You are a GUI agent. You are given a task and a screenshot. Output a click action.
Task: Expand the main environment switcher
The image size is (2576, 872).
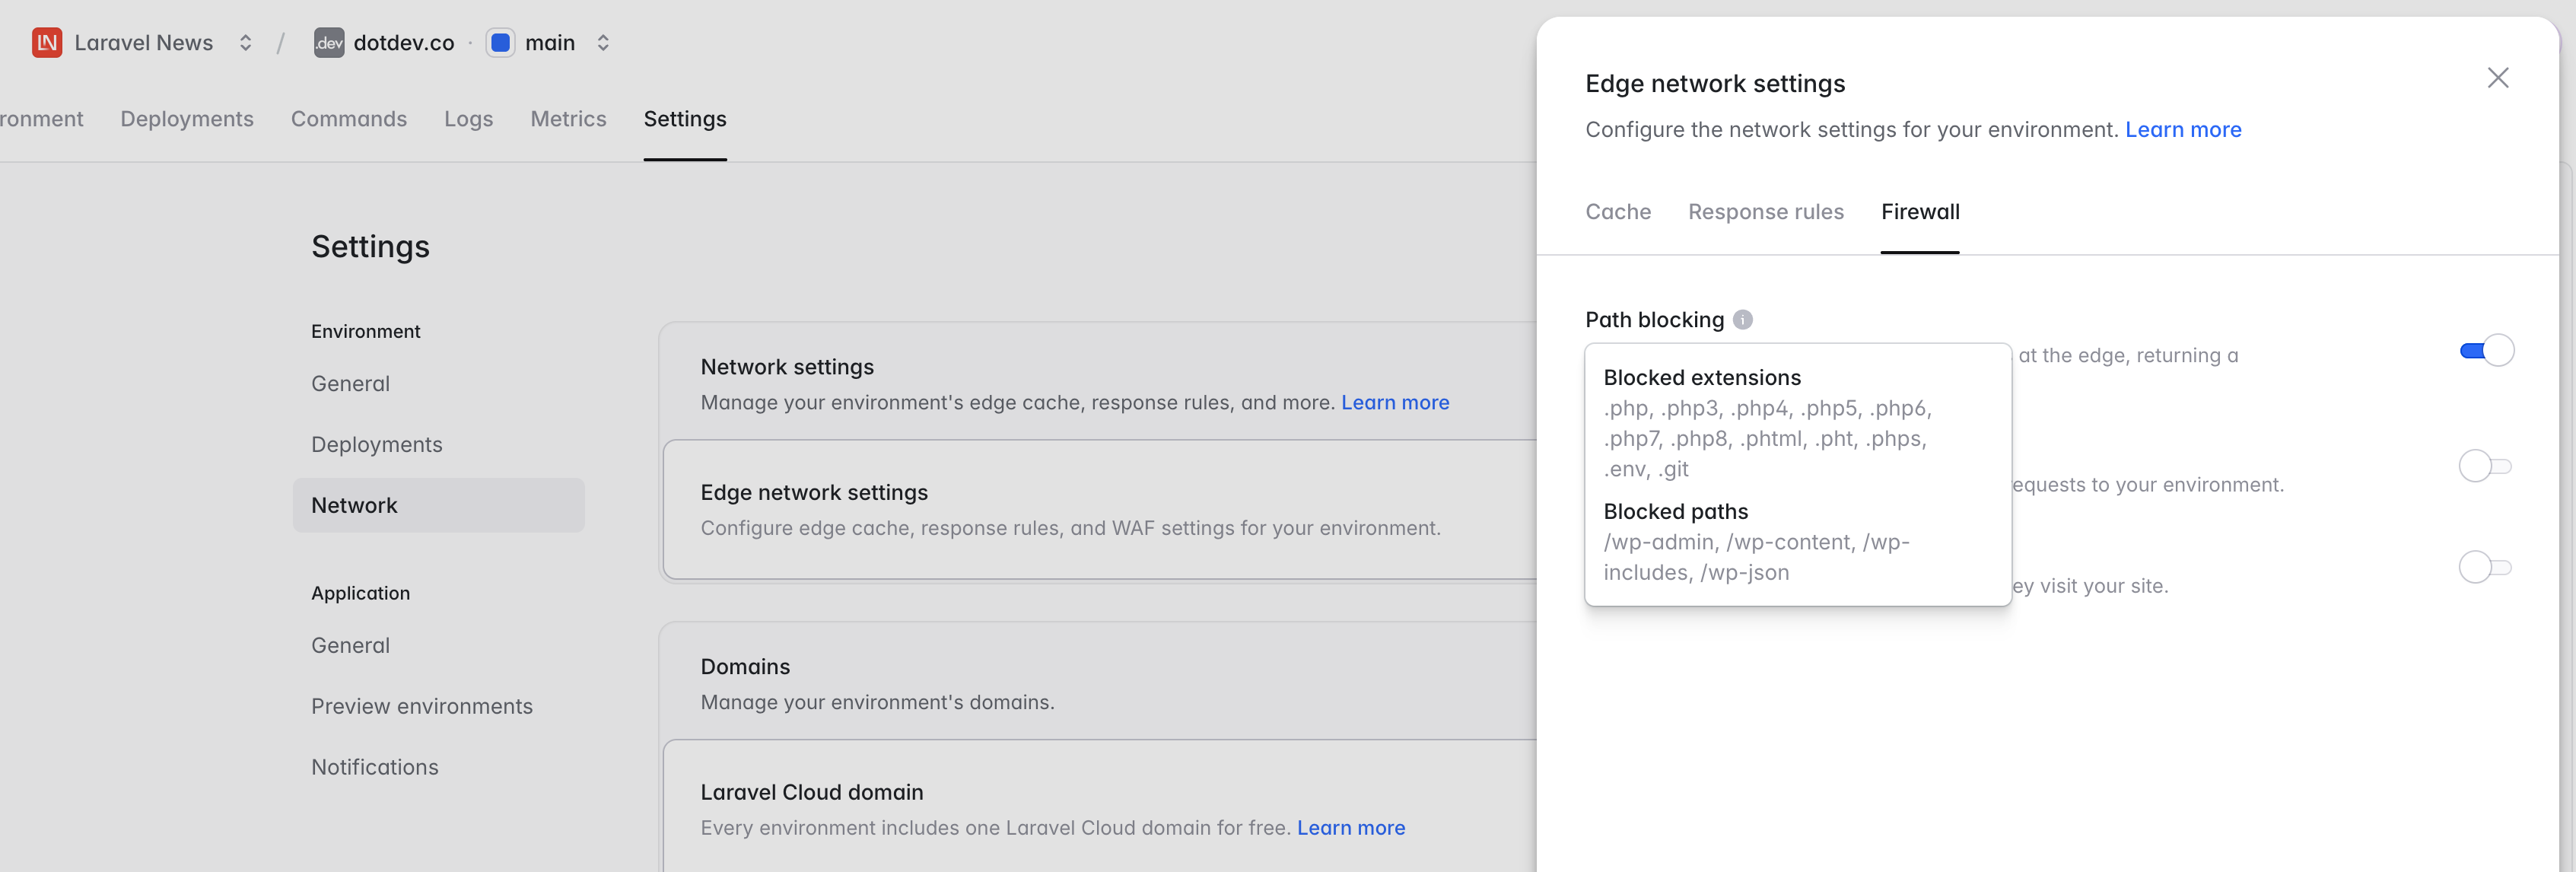point(603,42)
